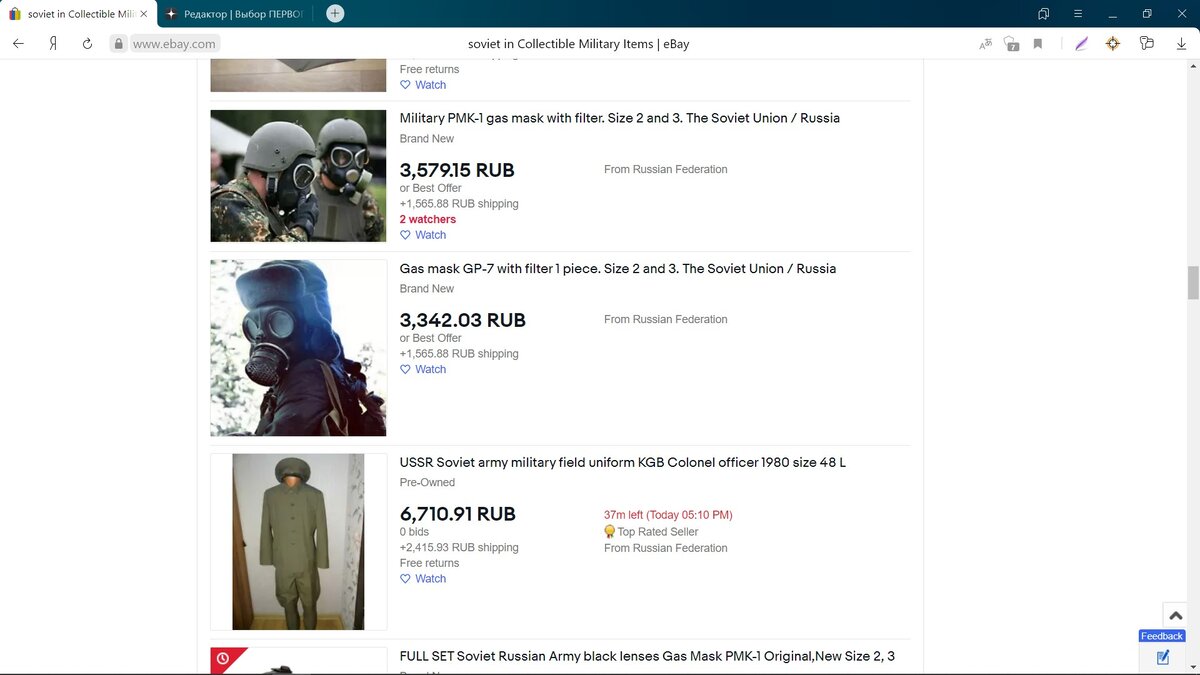Open USSR Soviet army KGB Colonel uniform title
Viewport: 1200px width, 675px height.
[623, 462]
